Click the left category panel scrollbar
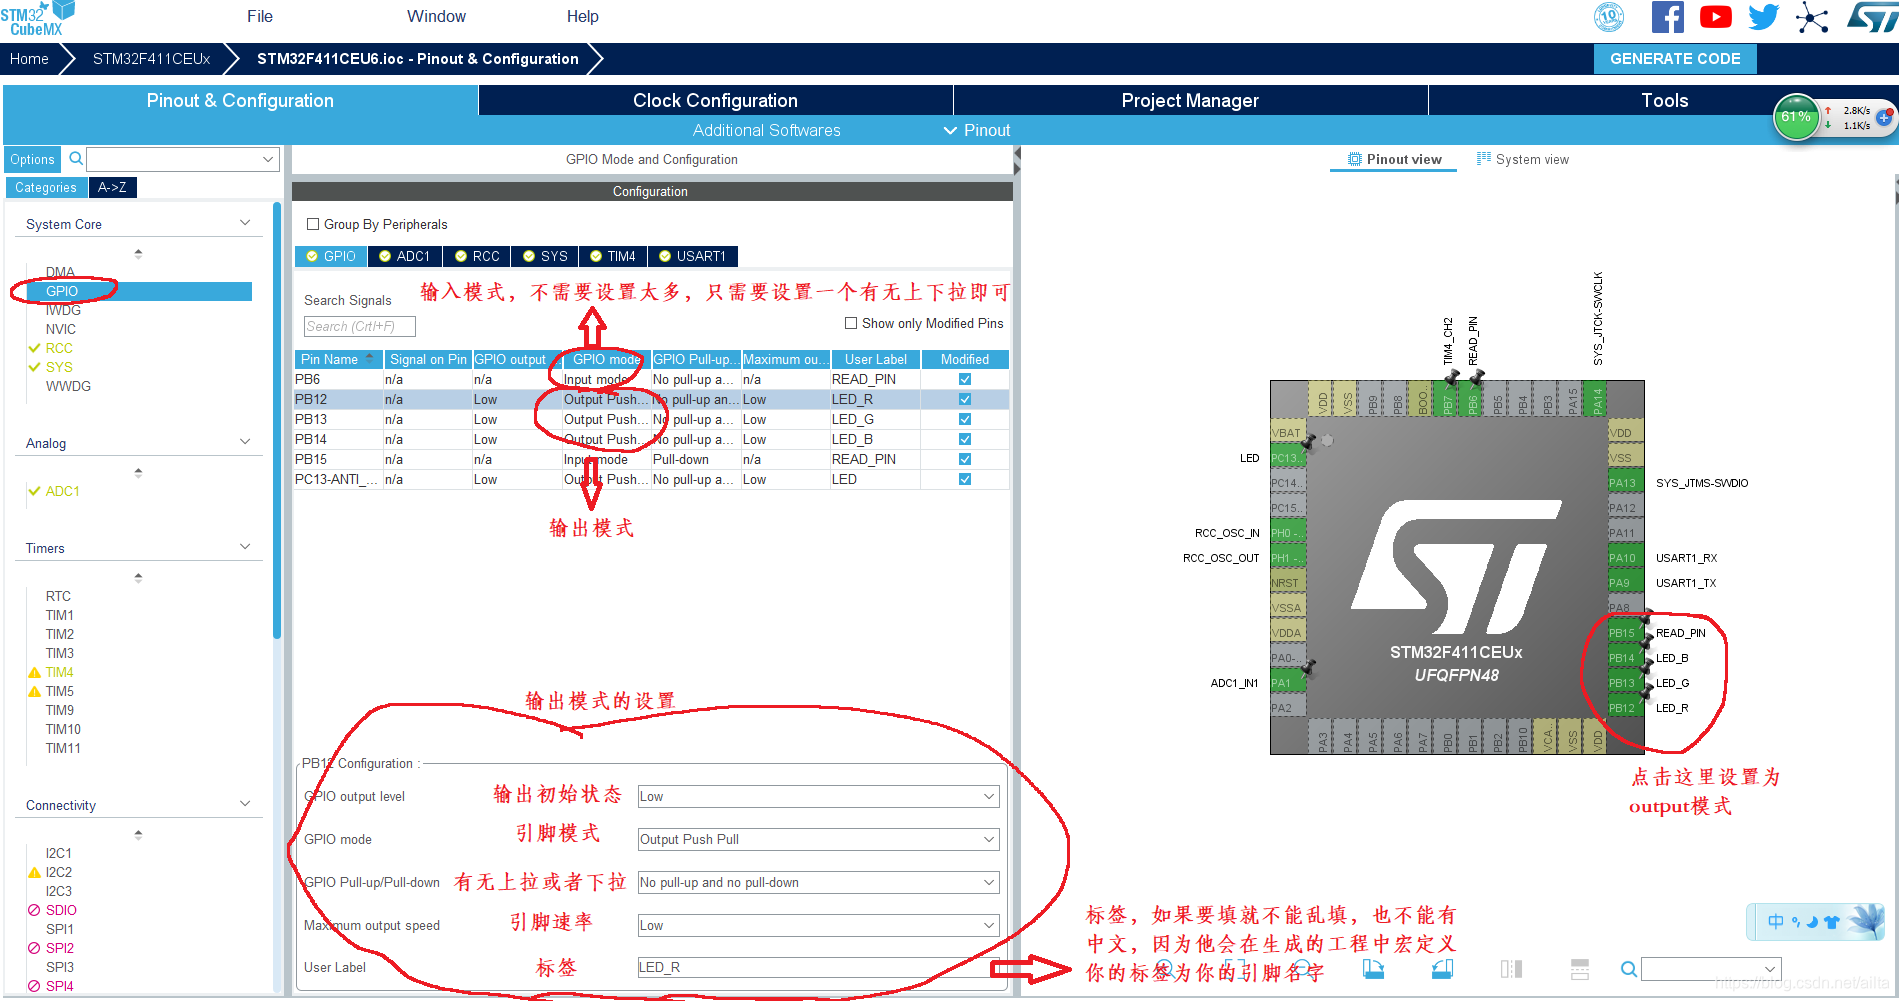The height and width of the screenshot is (1001, 1899). tap(277, 420)
